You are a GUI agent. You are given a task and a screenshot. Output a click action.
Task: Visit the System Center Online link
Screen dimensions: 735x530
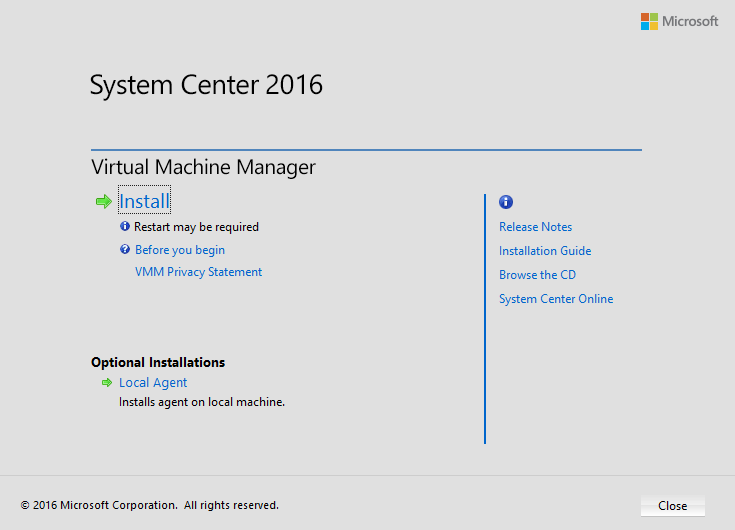click(x=556, y=299)
